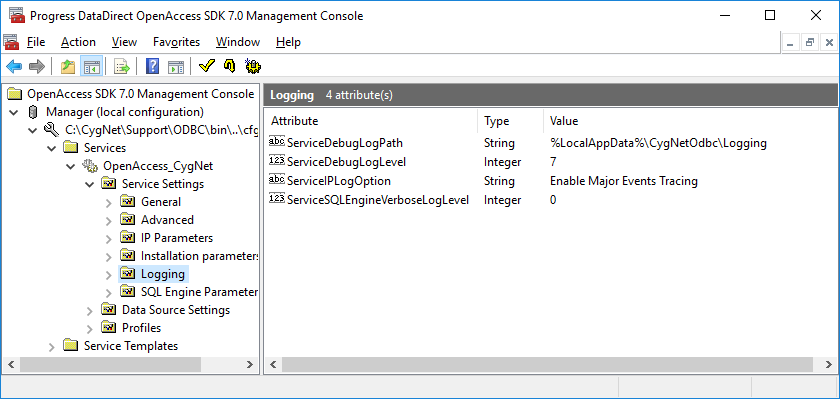
Task: Expand the Installation parameters node
Action: coord(109,257)
